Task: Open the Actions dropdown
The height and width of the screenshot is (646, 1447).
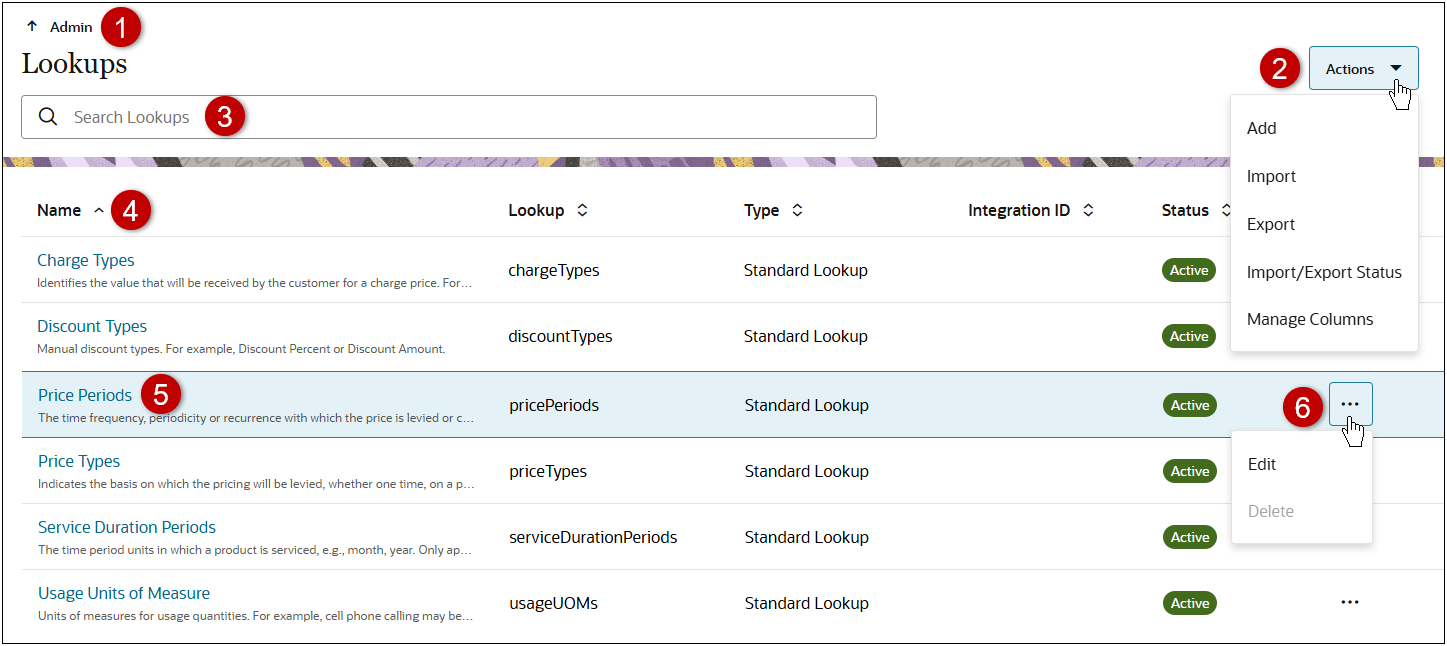Action: pos(1363,68)
